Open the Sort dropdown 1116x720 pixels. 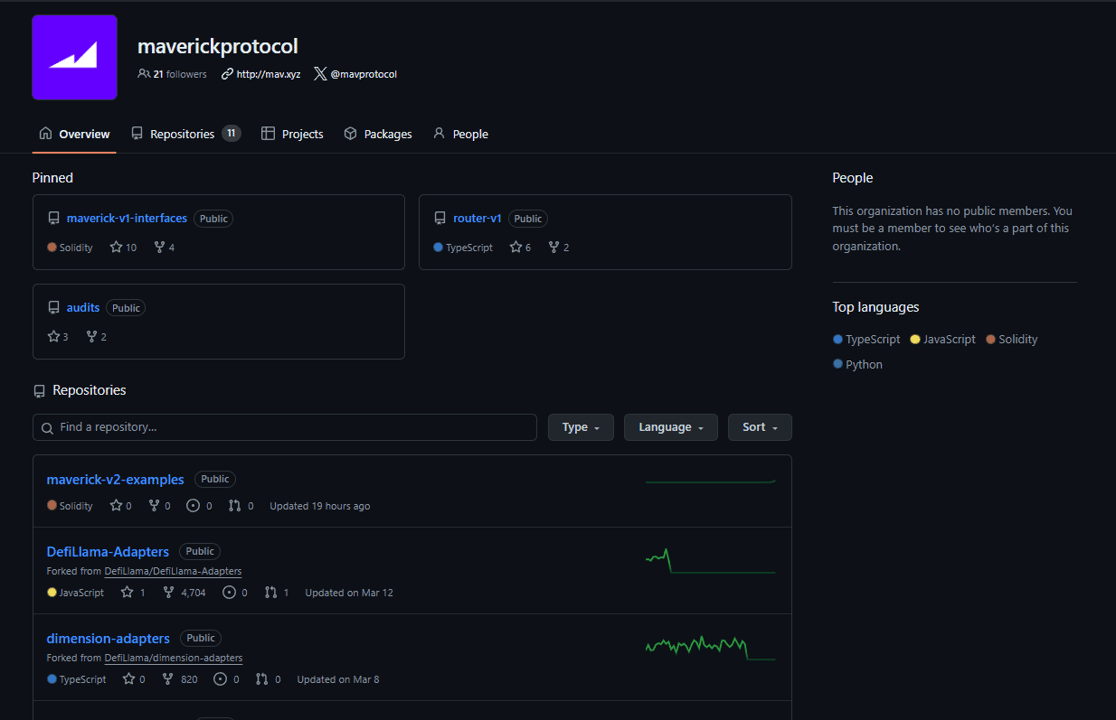759,428
